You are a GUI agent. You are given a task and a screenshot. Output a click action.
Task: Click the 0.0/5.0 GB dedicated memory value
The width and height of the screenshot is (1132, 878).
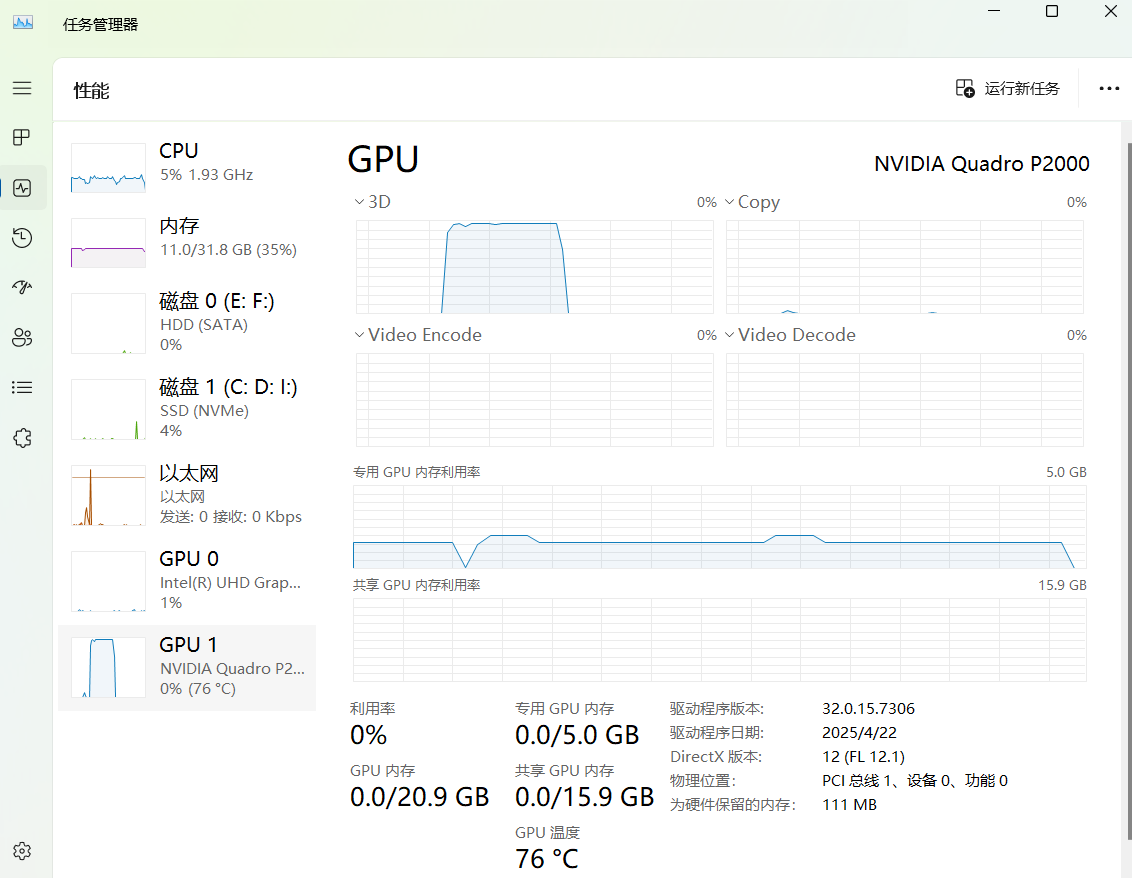pos(577,735)
